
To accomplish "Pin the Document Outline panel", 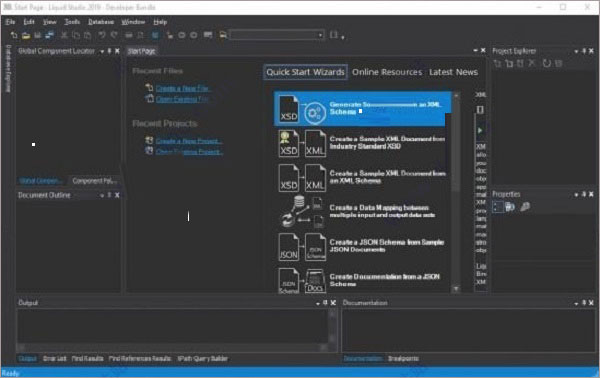I will 109,195.
